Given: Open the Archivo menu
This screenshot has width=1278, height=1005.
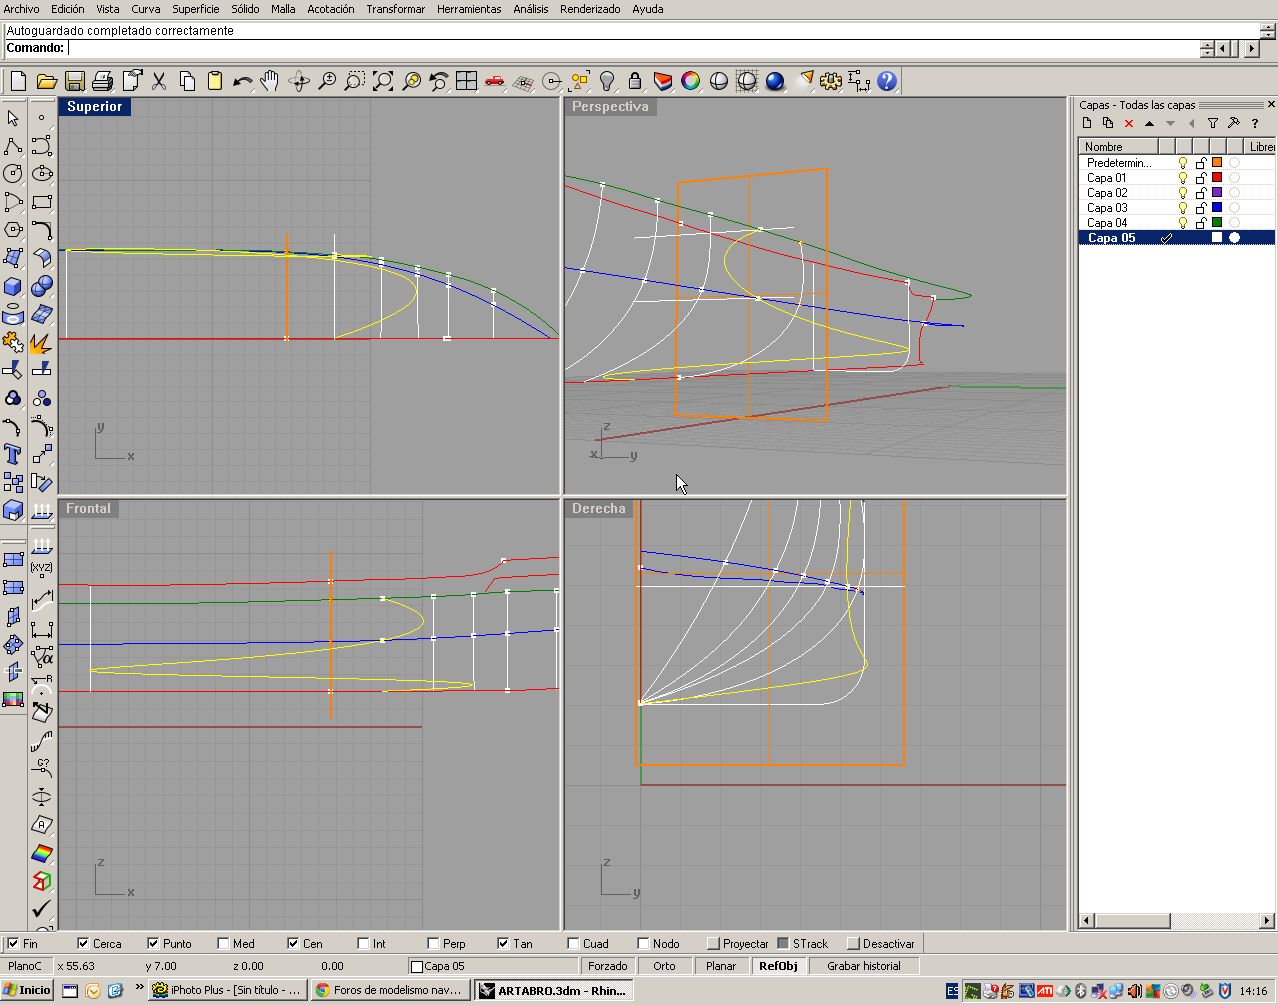Looking at the screenshot, I should pyautogui.click(x=22, y=9).
